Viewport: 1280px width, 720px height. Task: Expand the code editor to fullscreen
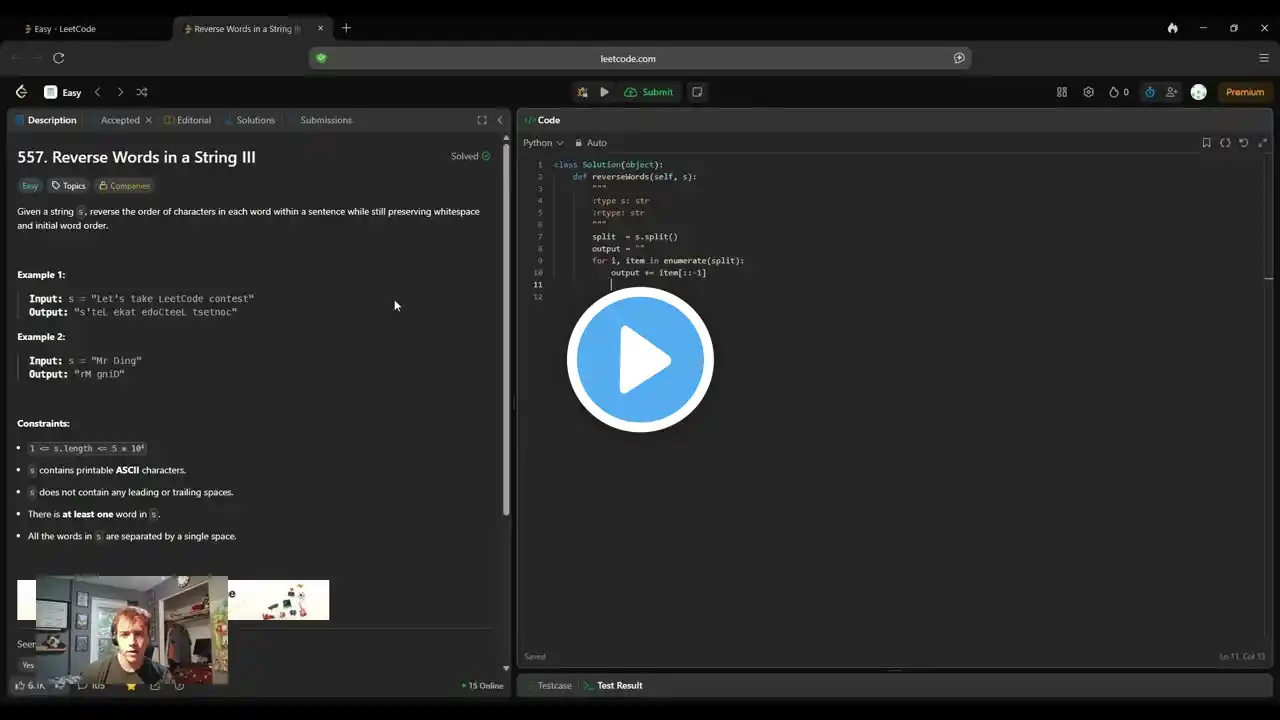pos(1262,143)
